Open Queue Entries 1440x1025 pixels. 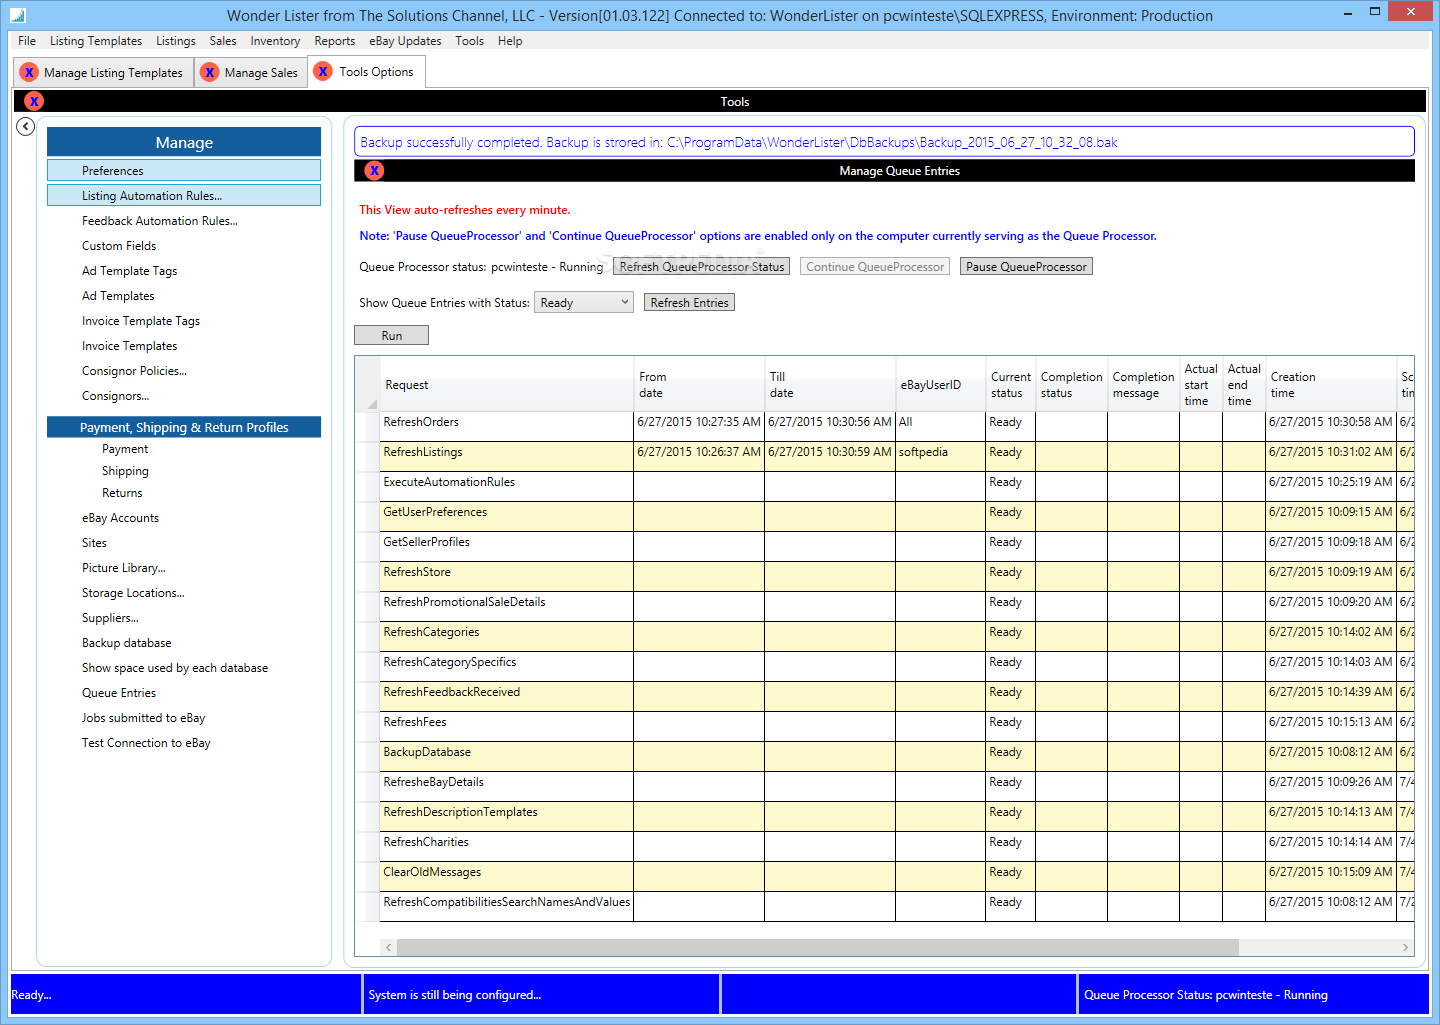click(119, 692)
